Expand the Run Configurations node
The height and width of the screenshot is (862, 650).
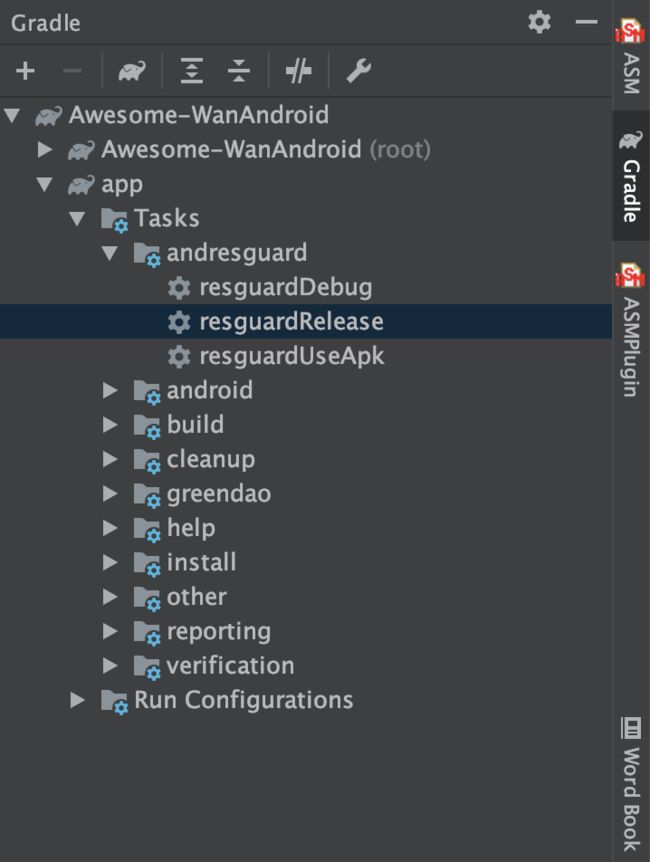click(x=78, y=700)
